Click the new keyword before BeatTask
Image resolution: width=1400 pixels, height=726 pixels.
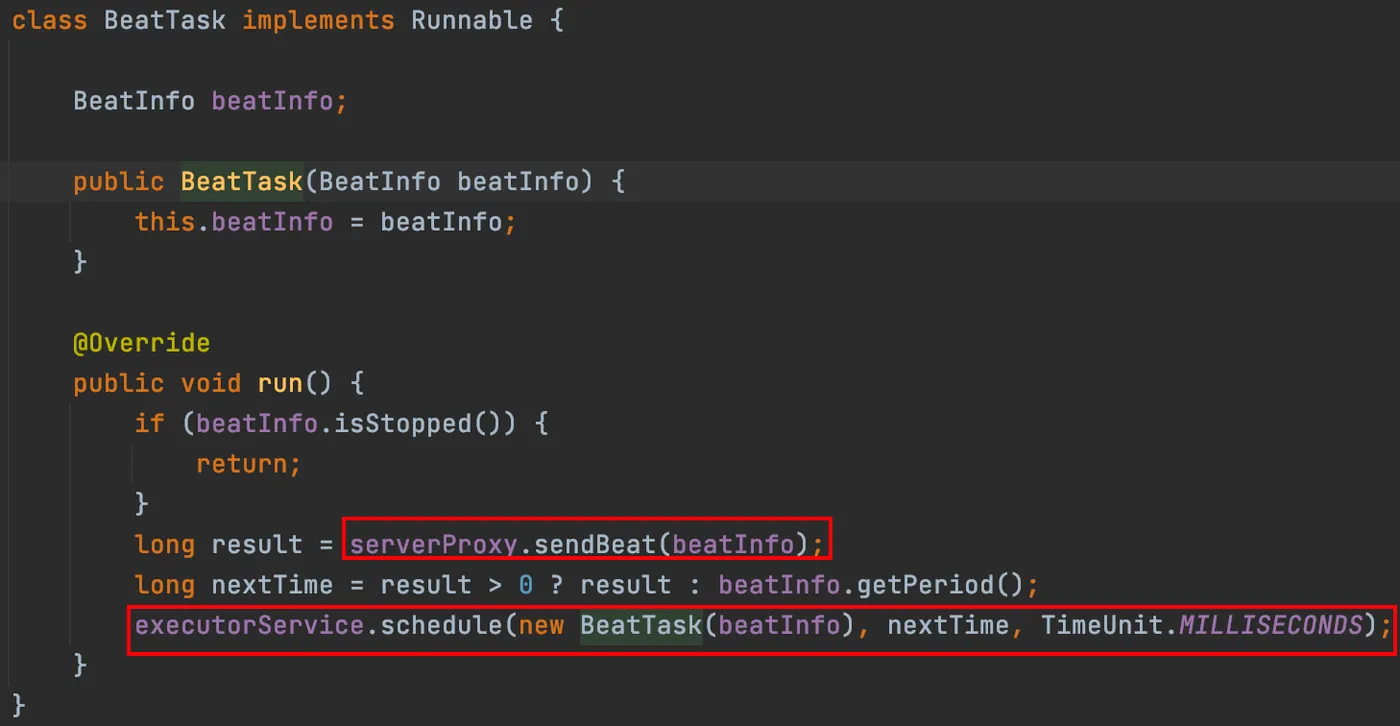point(540,625)
